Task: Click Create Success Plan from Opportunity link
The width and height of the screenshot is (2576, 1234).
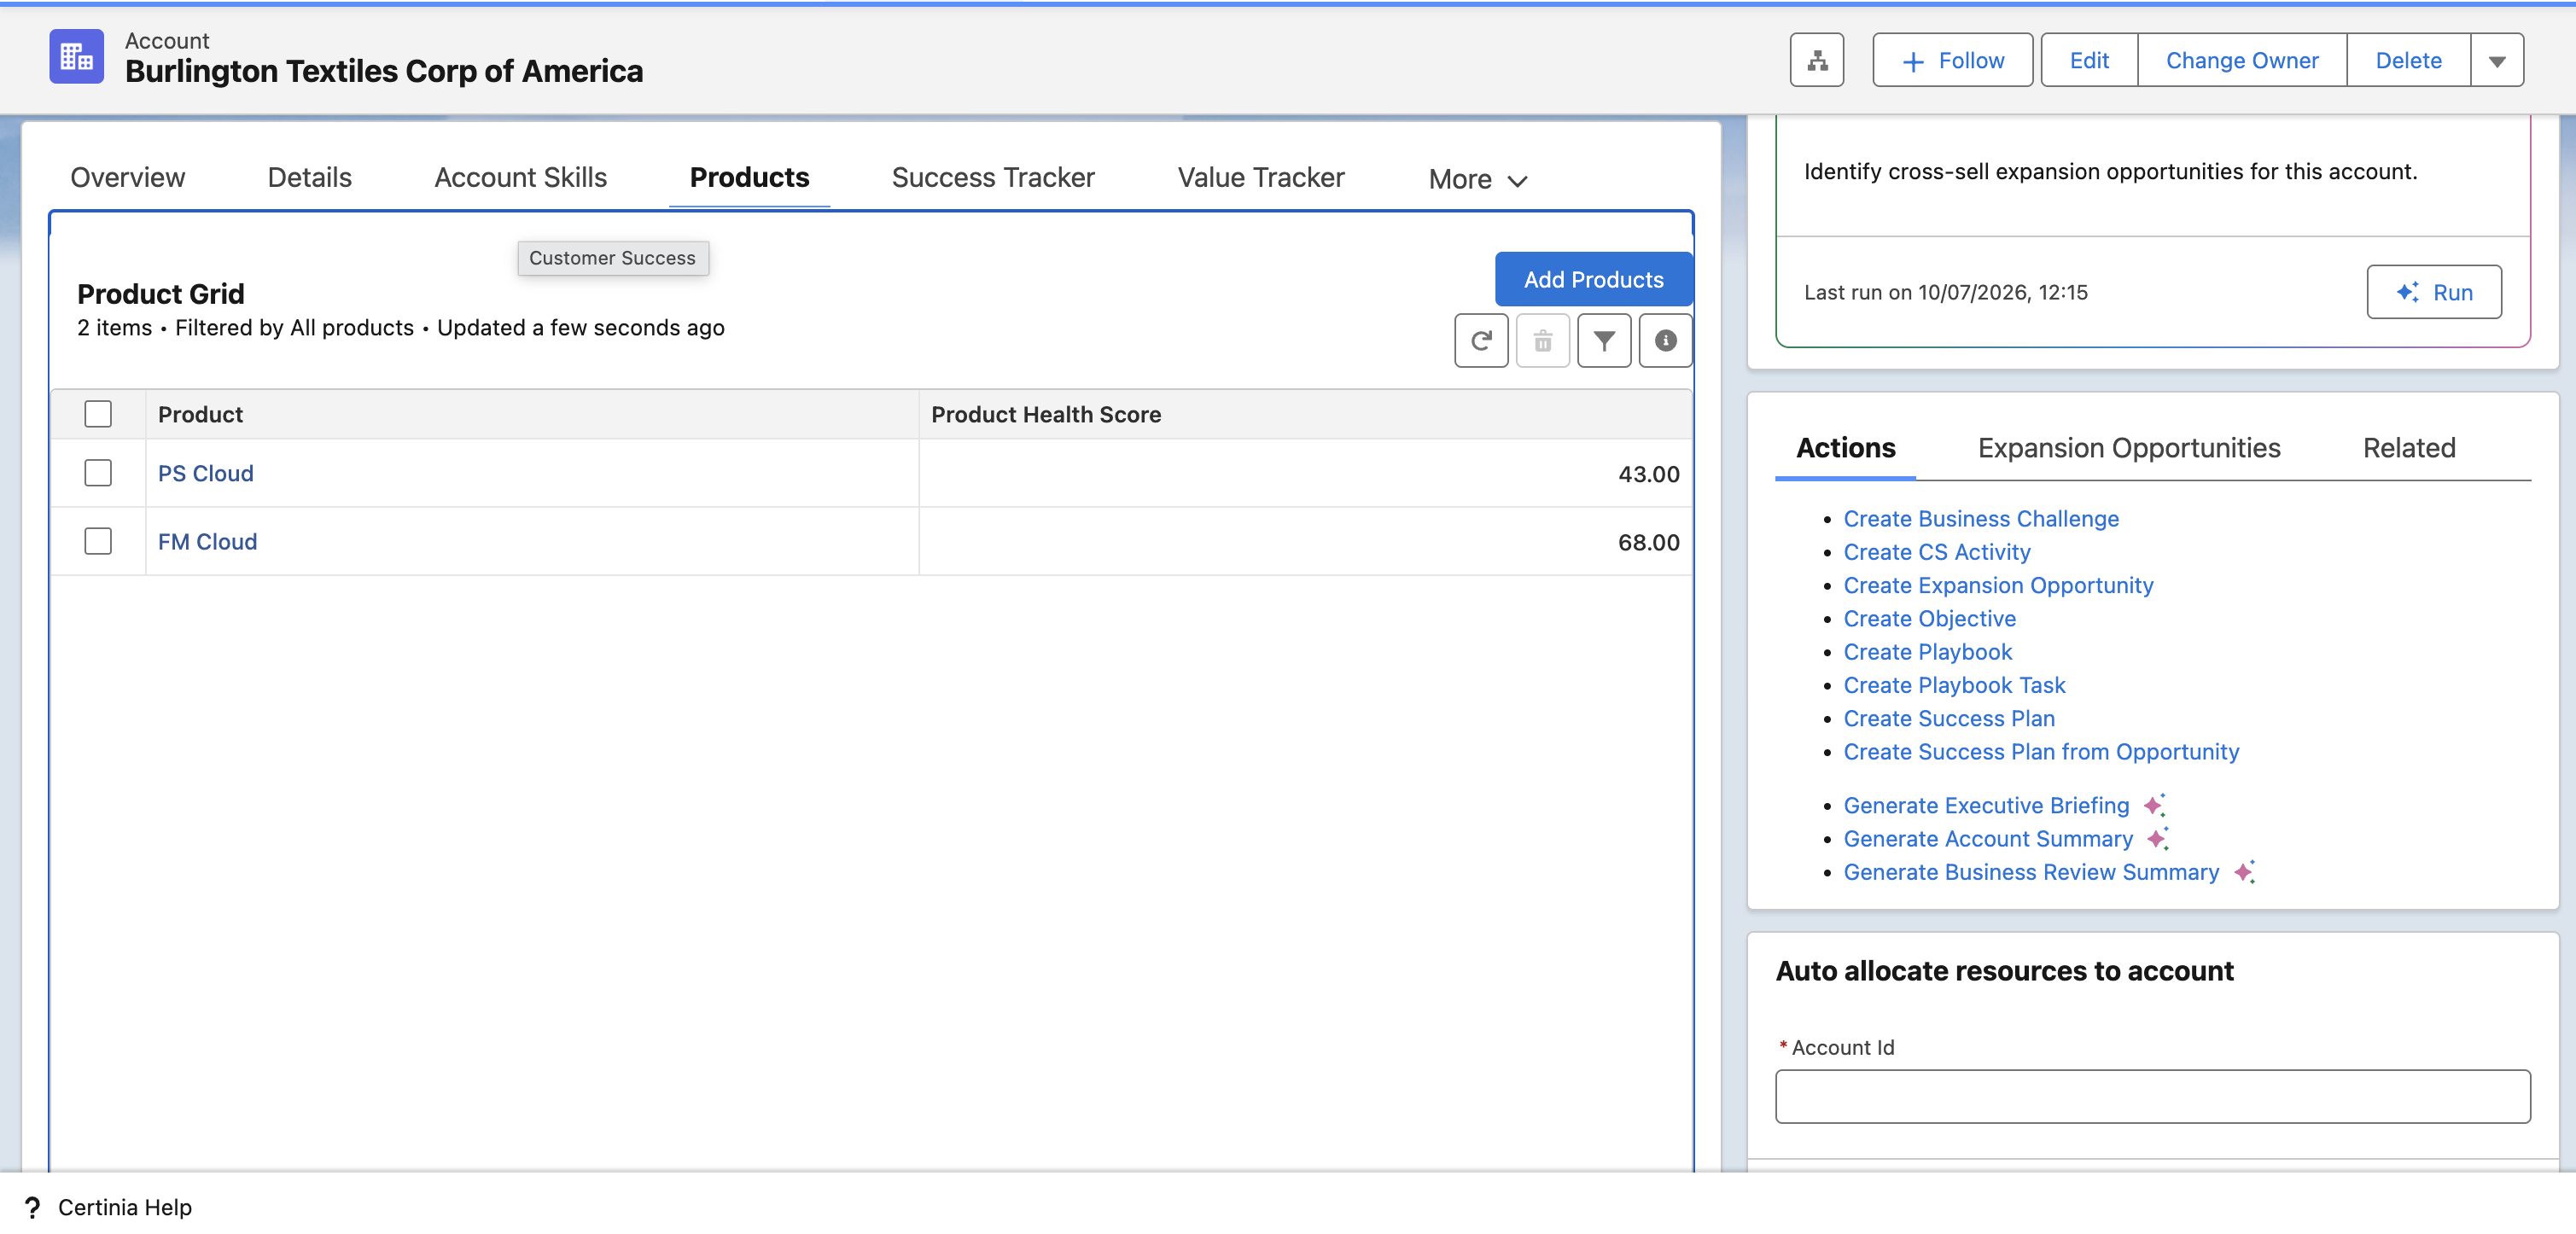Action: [2040, 751]
